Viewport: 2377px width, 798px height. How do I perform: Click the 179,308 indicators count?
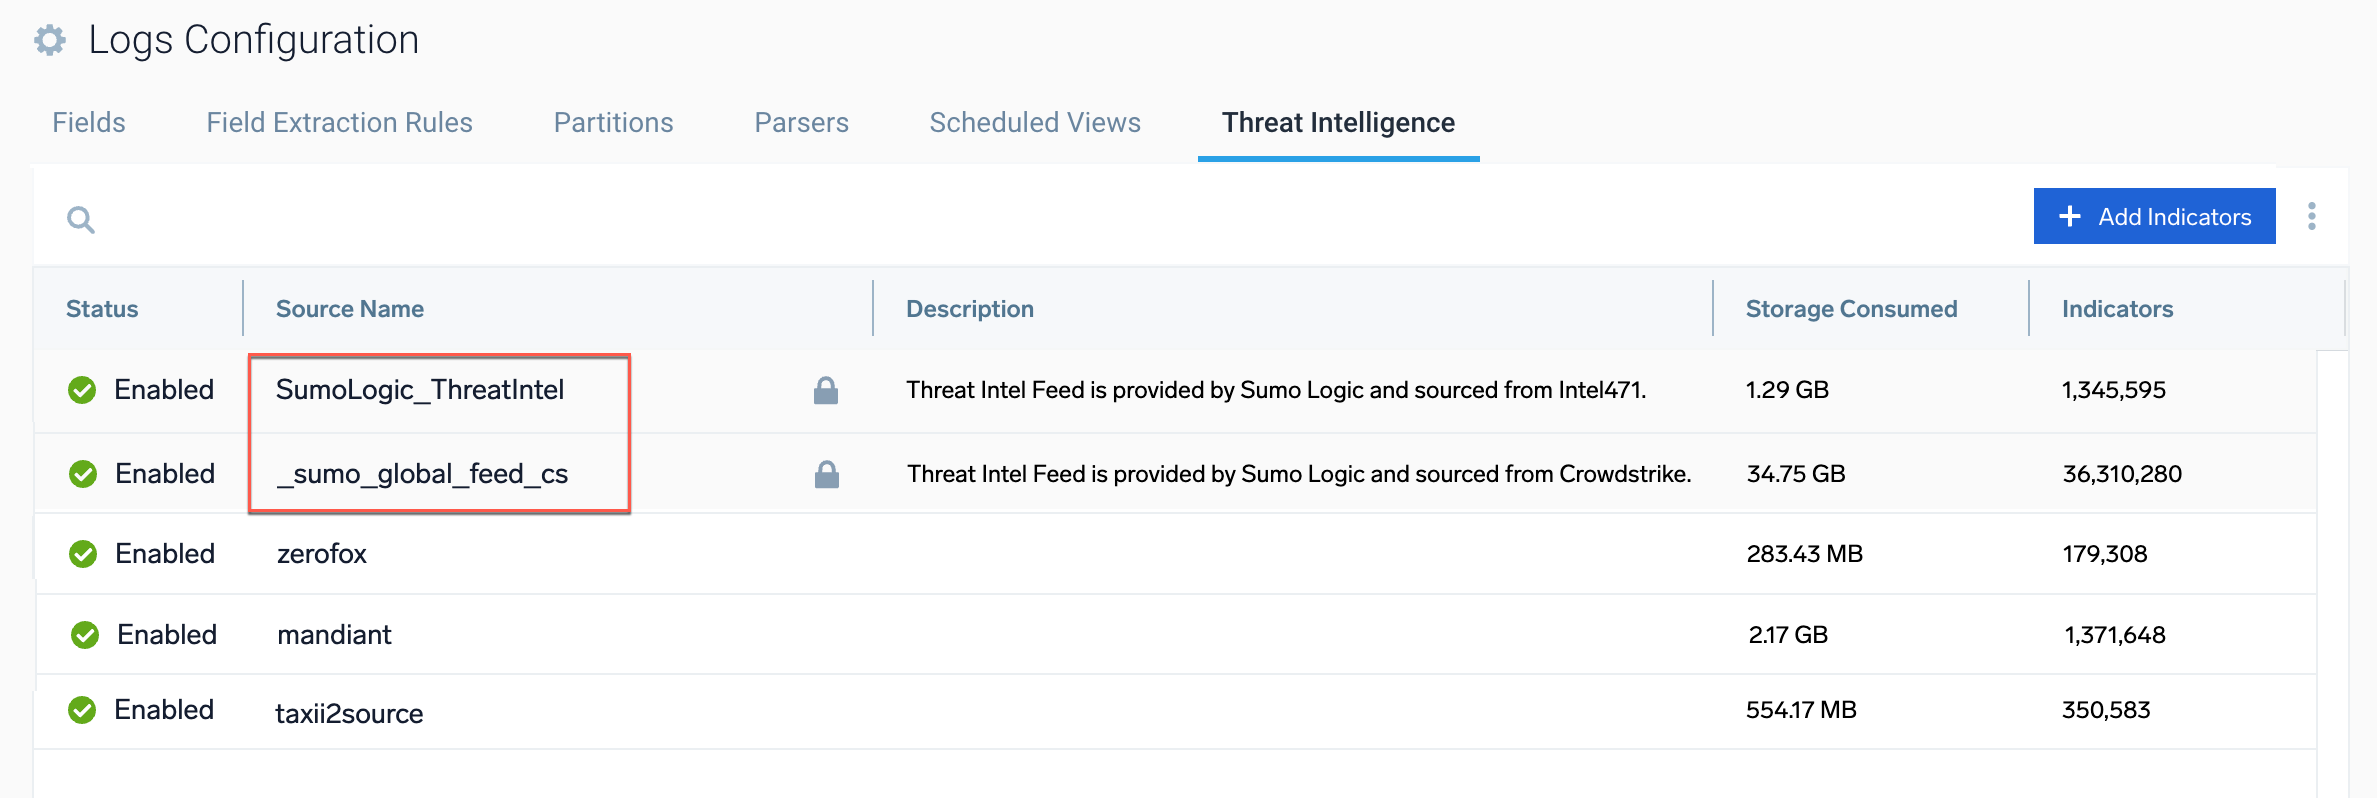[x=2105, y=554]
